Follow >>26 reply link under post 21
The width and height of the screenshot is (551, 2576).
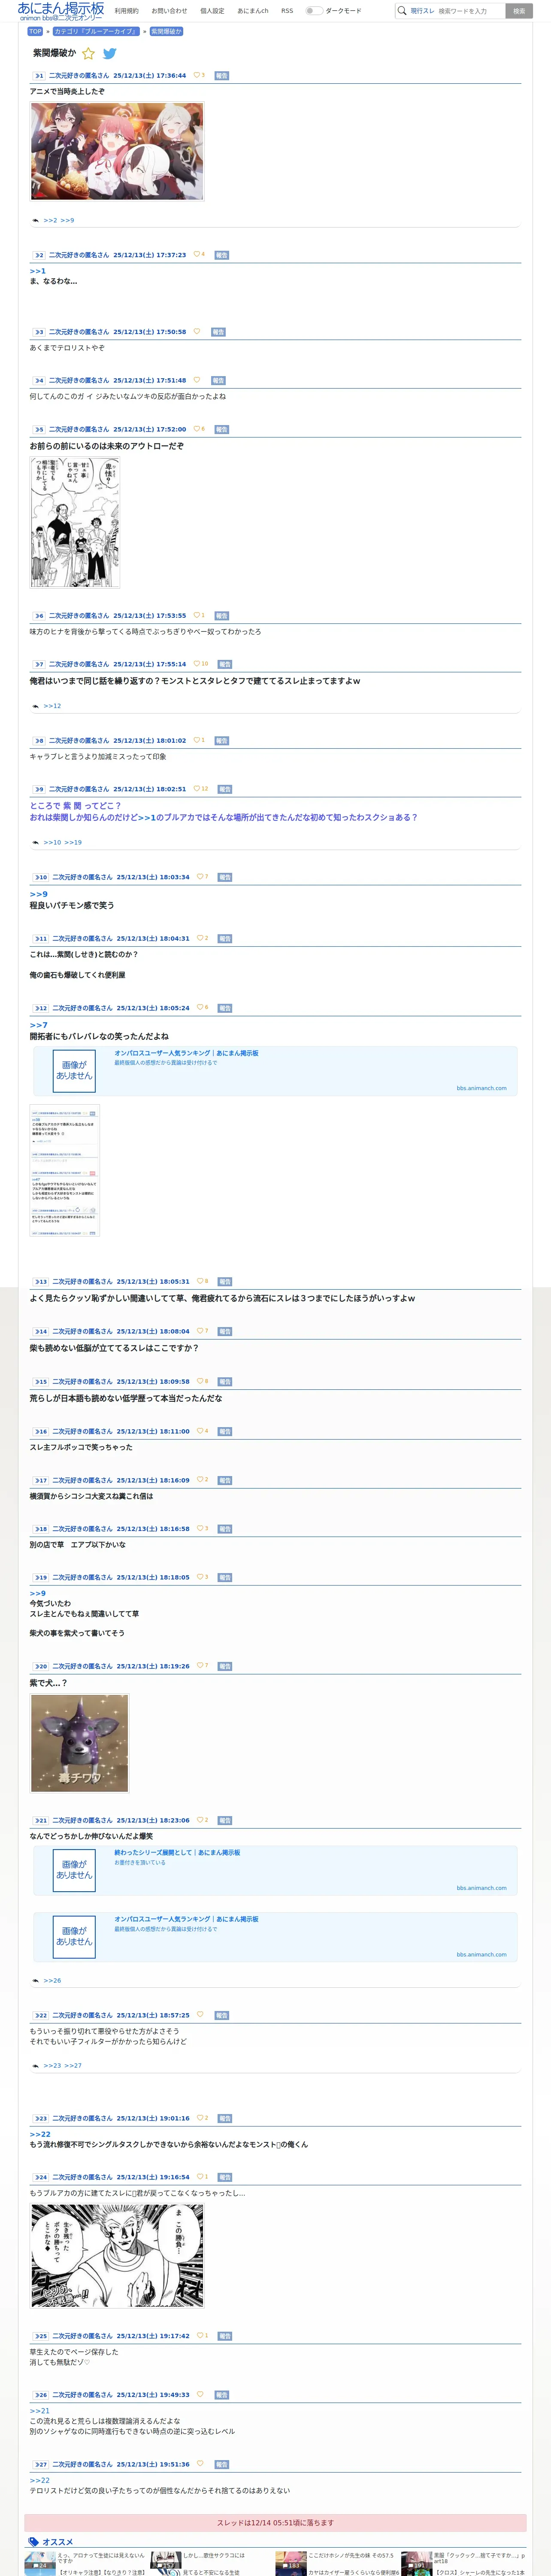point(52,1981)
